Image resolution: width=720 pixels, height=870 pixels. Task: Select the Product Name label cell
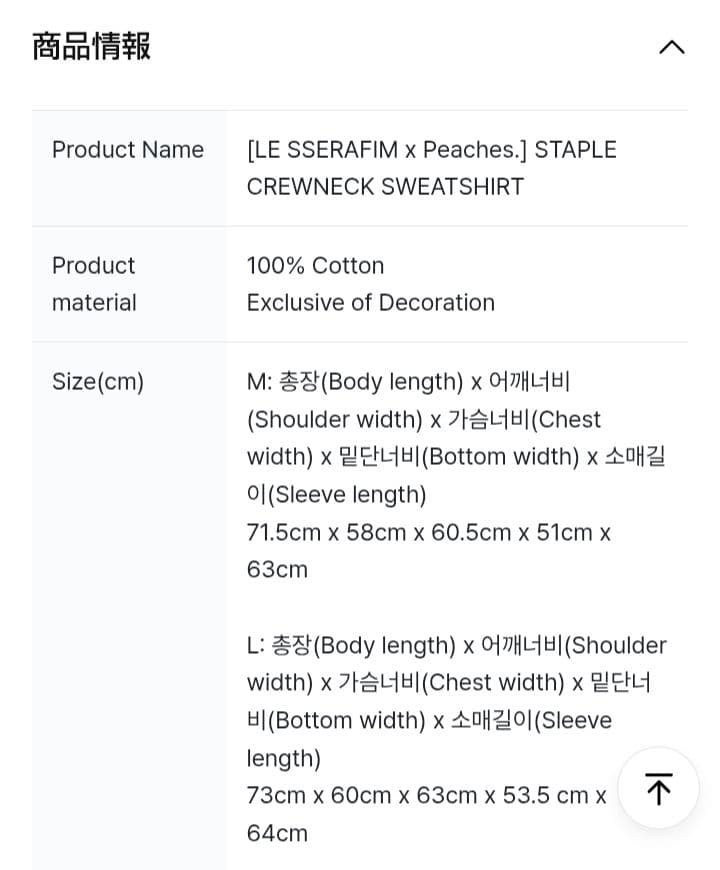coord(128,150)
